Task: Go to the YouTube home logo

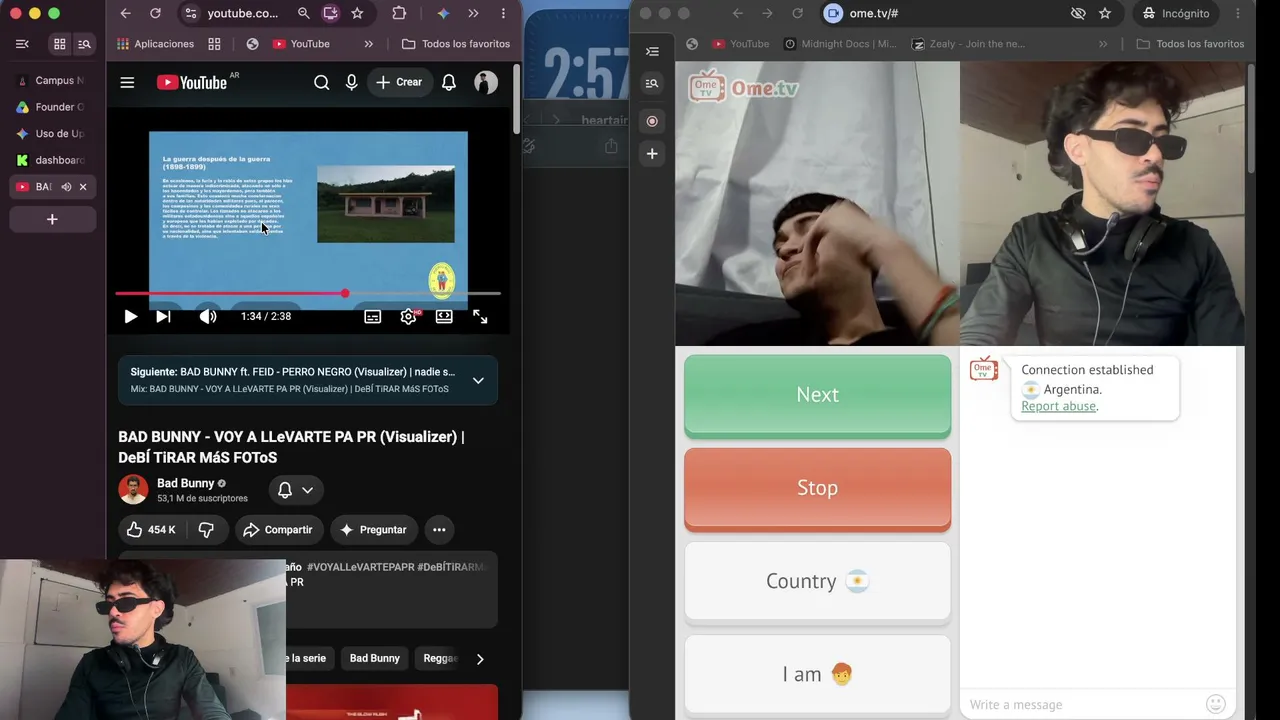Action: (192, 82)
